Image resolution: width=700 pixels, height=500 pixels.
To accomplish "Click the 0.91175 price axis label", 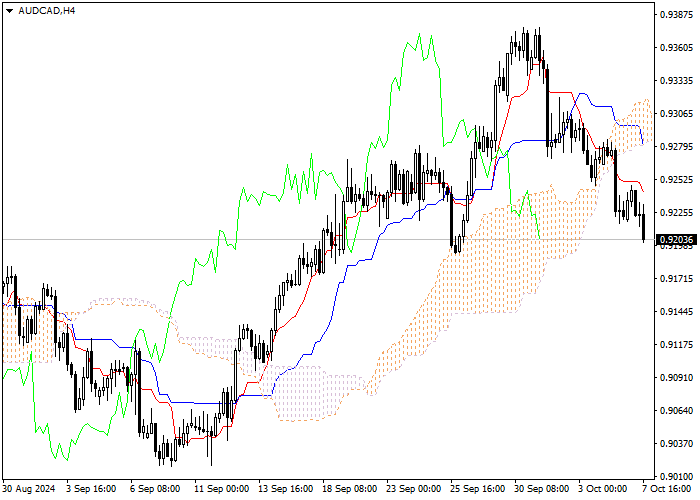I will click(x=676, y=345).
